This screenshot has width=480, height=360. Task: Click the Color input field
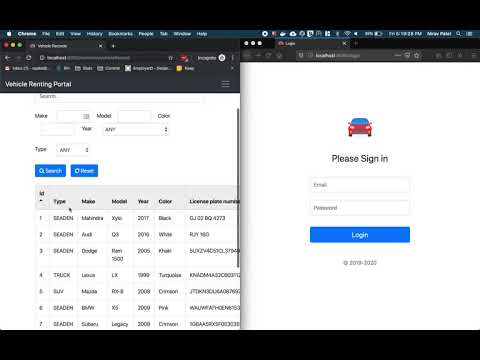[x=57, y=129]
